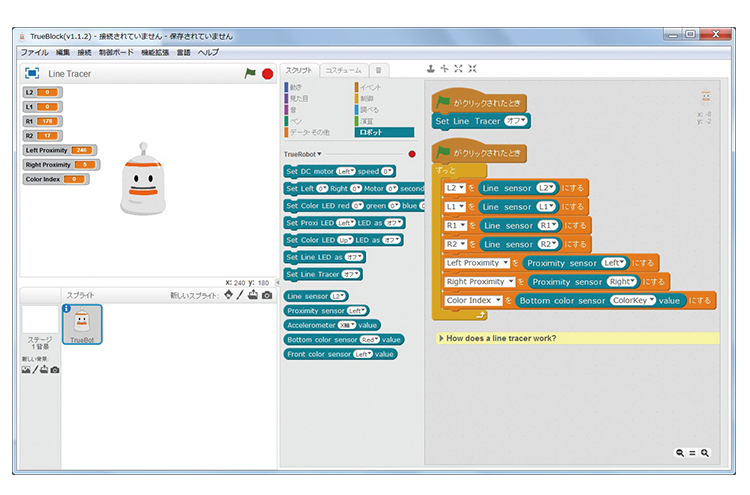Choose backdrop from library icon
The width and height of the screenshot is (750, 495).
click(26, 370)
